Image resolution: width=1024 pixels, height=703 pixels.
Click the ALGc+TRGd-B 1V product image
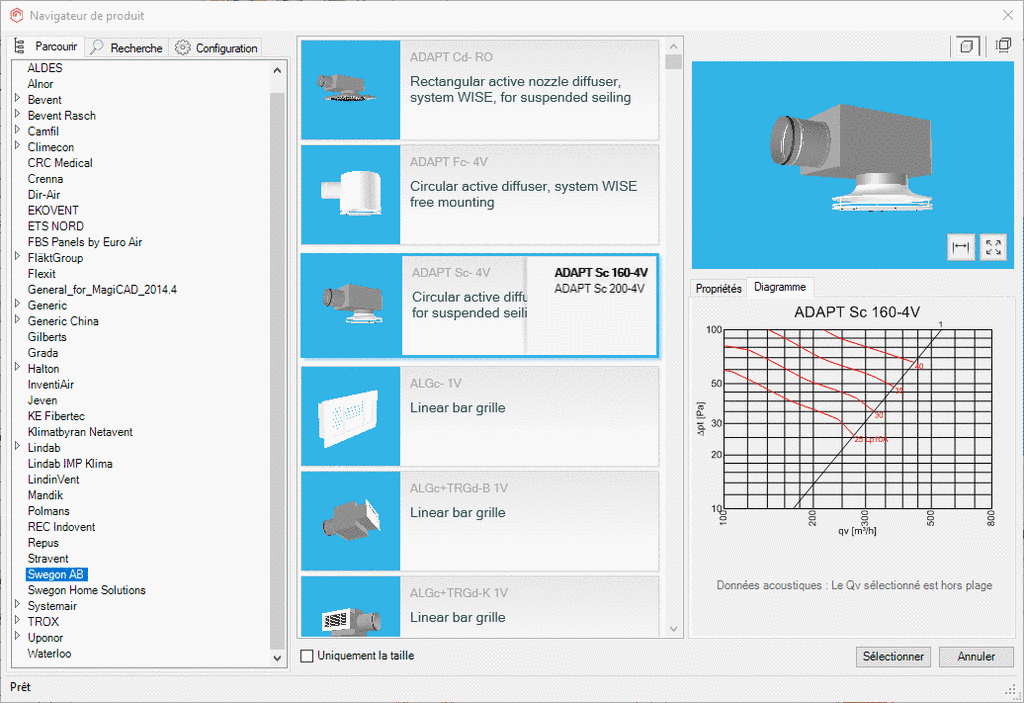(351, 521)
